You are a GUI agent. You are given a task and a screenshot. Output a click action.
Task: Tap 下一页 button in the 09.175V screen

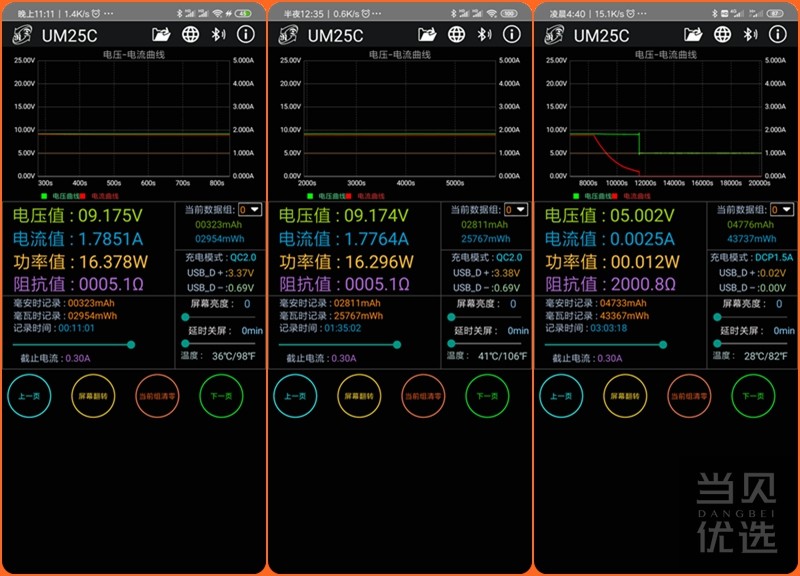(x=221, y=396)
